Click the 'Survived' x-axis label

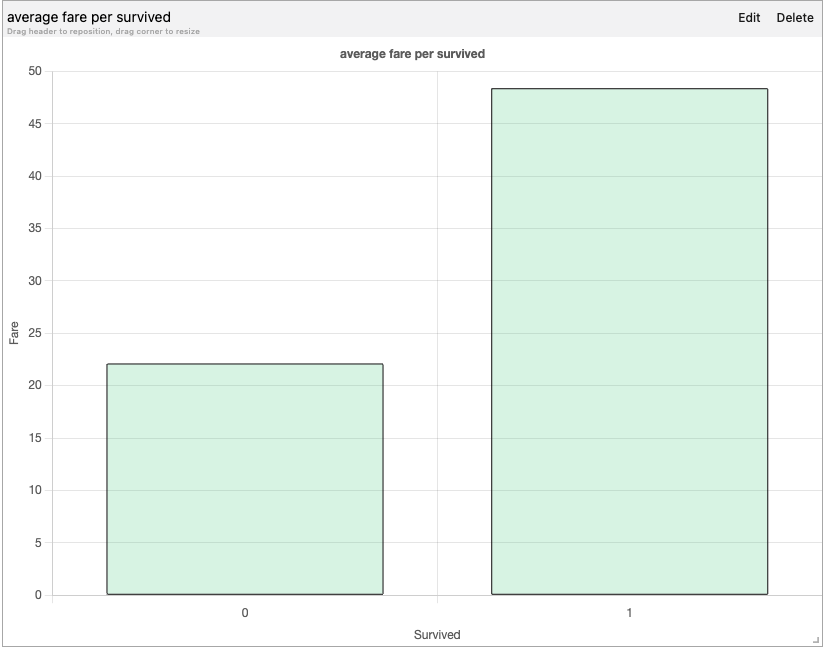click(x=437, y=634)
